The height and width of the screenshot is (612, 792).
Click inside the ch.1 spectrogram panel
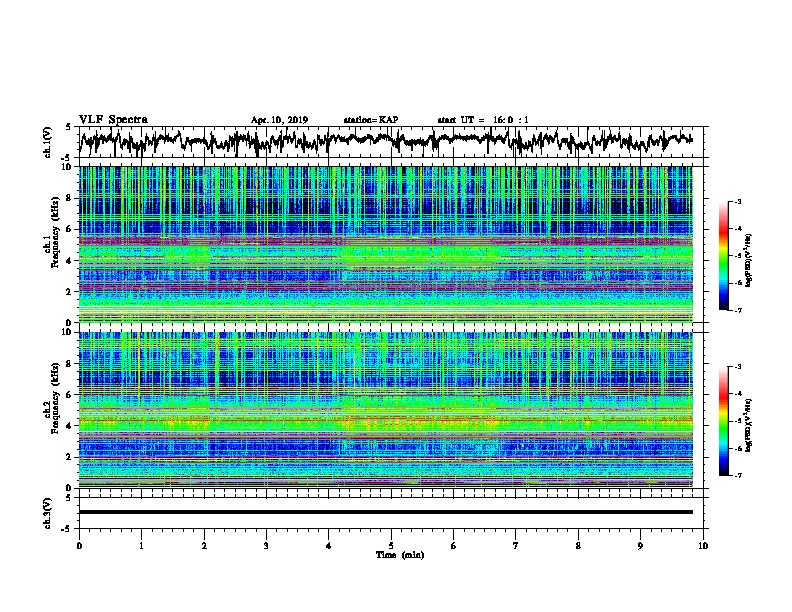click(x=386, y=244)
